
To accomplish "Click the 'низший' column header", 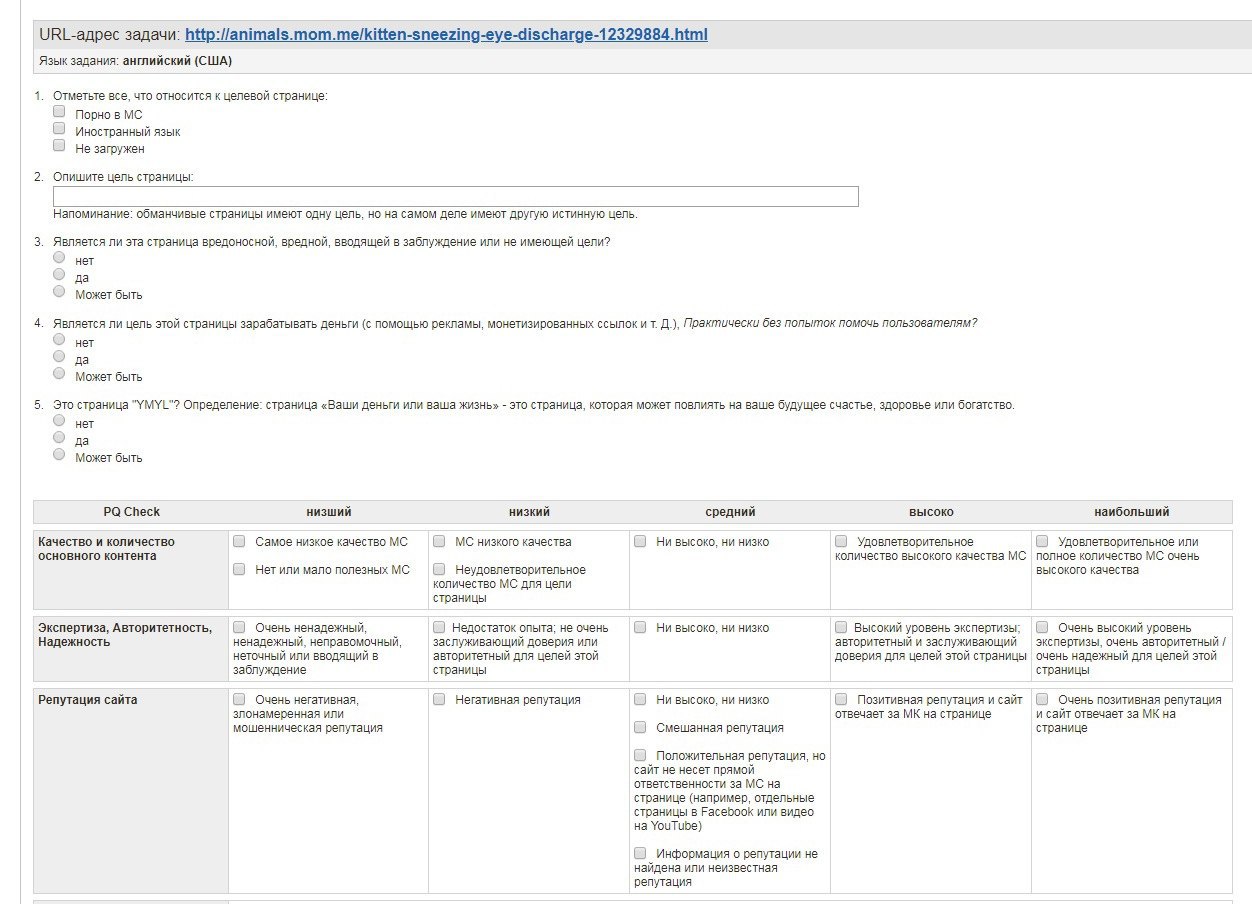I will click(x=329, y=512).
